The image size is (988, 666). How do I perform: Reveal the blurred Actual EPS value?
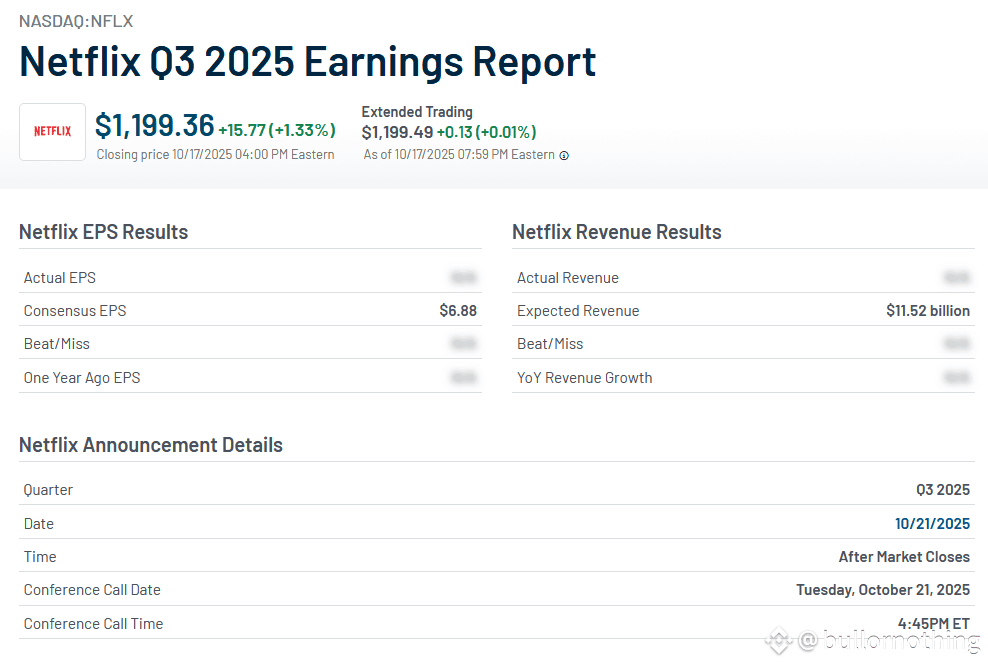click(x=463, y=277)
